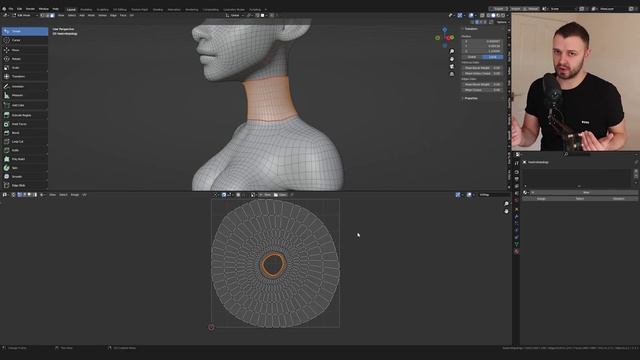This screenshot has height=360, width=640.
Task: Select the Measure tool
Action: click(x=24, y=95)
